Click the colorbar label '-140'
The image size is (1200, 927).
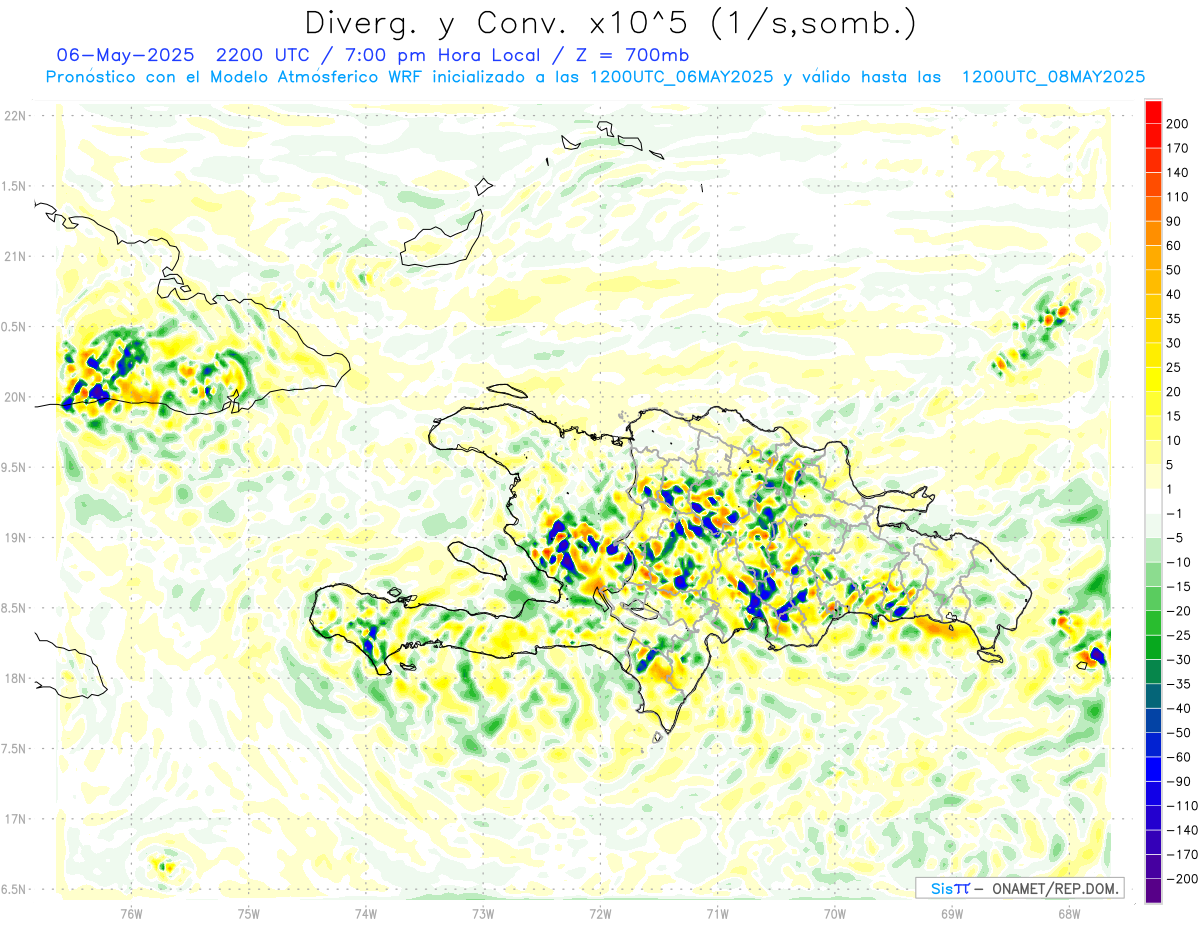click(x=1183, y=830)
